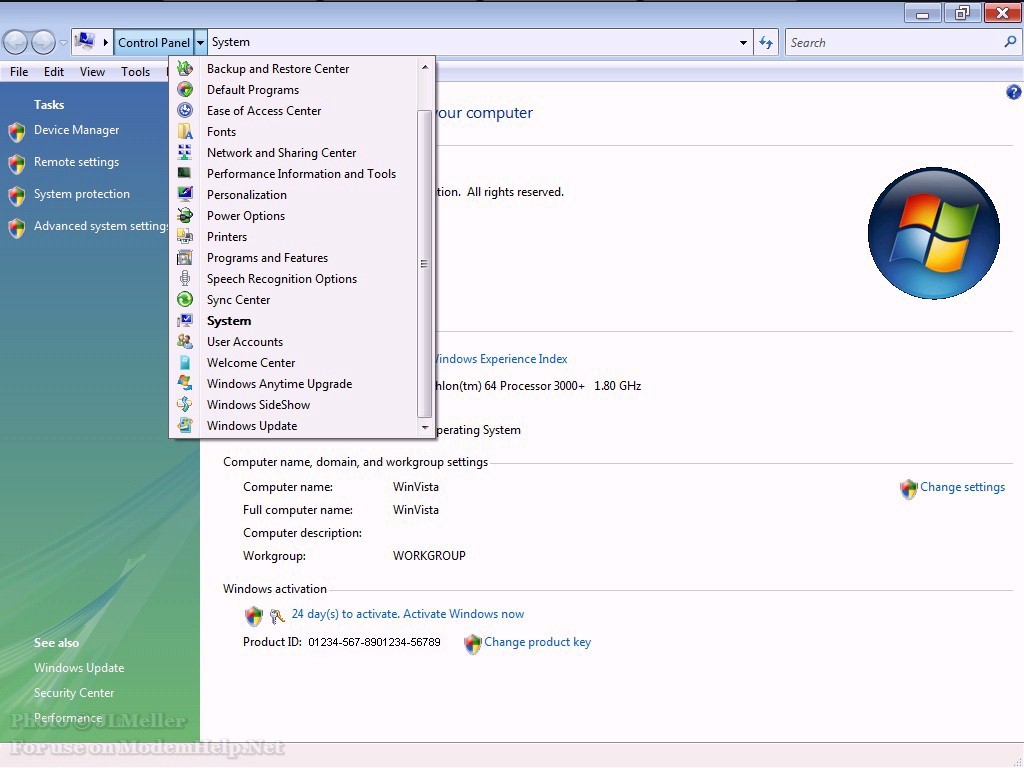Image resolution: width=1024 pixels, height=768 pixels.
Task: Click the shield icon beside Device Manager
Action: [x=17, y=131]
